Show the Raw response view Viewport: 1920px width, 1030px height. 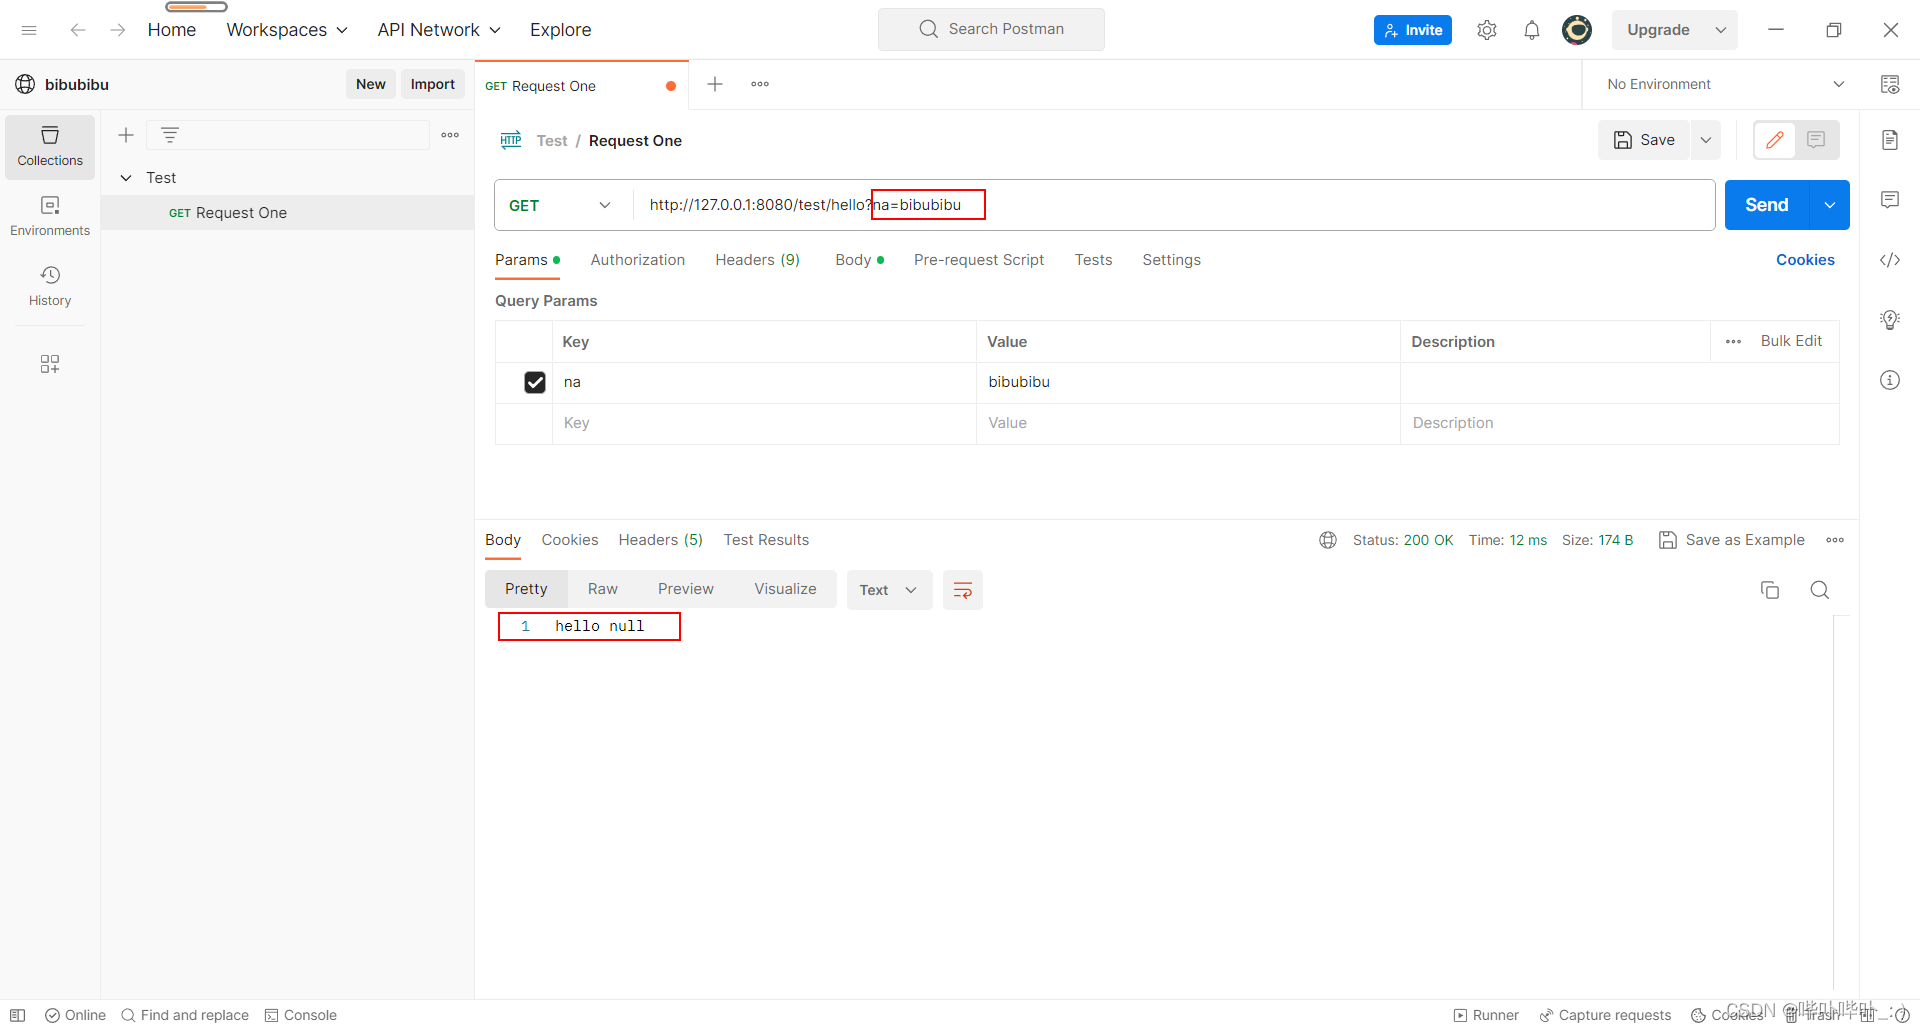pyautogui.click(x=603, y=589)
